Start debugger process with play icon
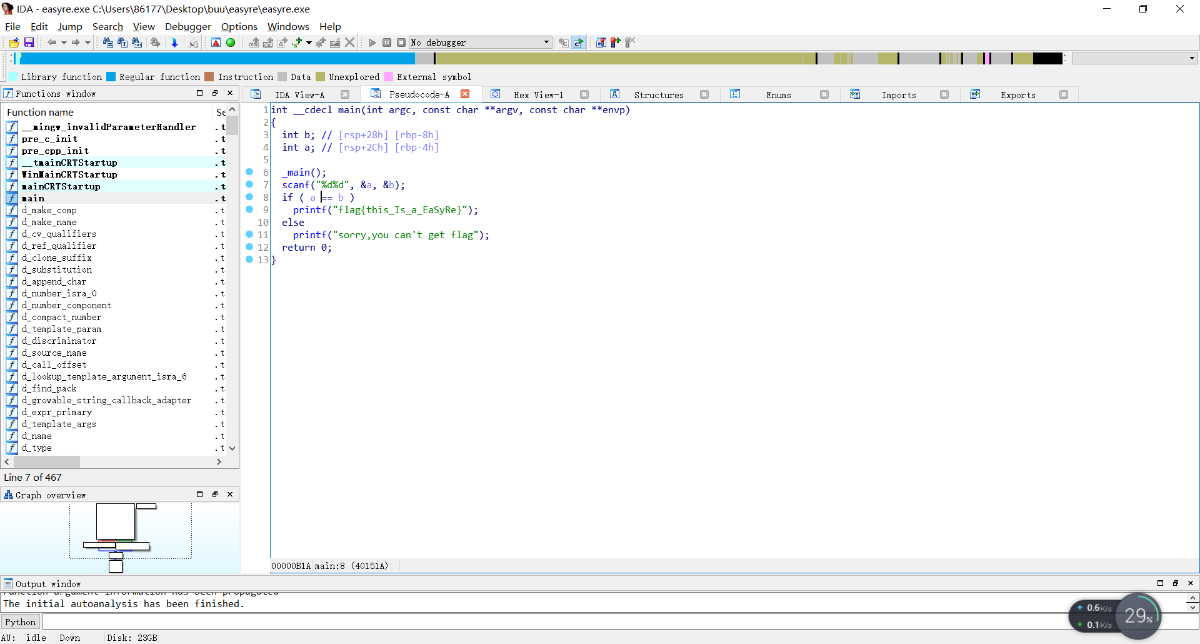Viewport: 1200px width, 644px height. (373, 43)
